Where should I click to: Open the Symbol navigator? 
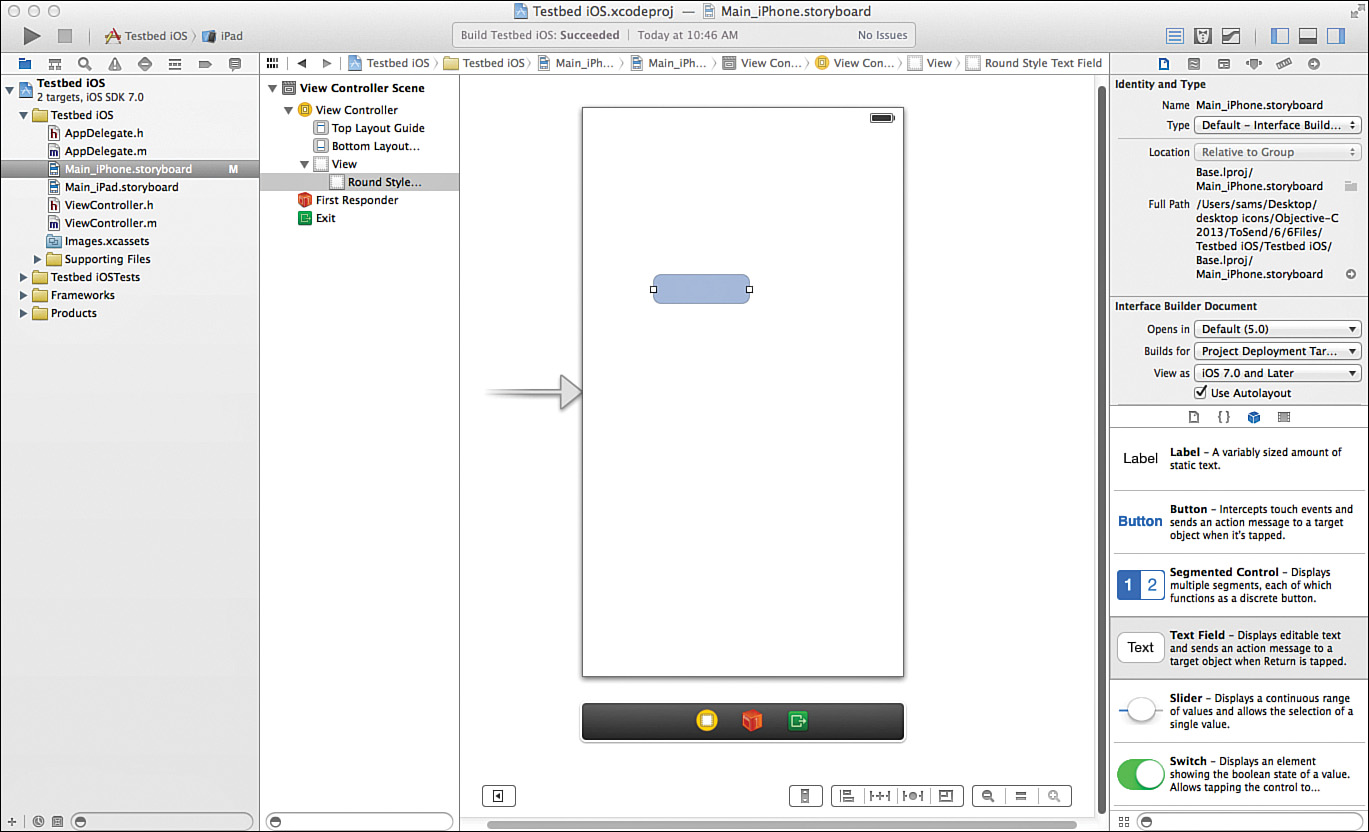pyautogui.click(x=55, y=63)
